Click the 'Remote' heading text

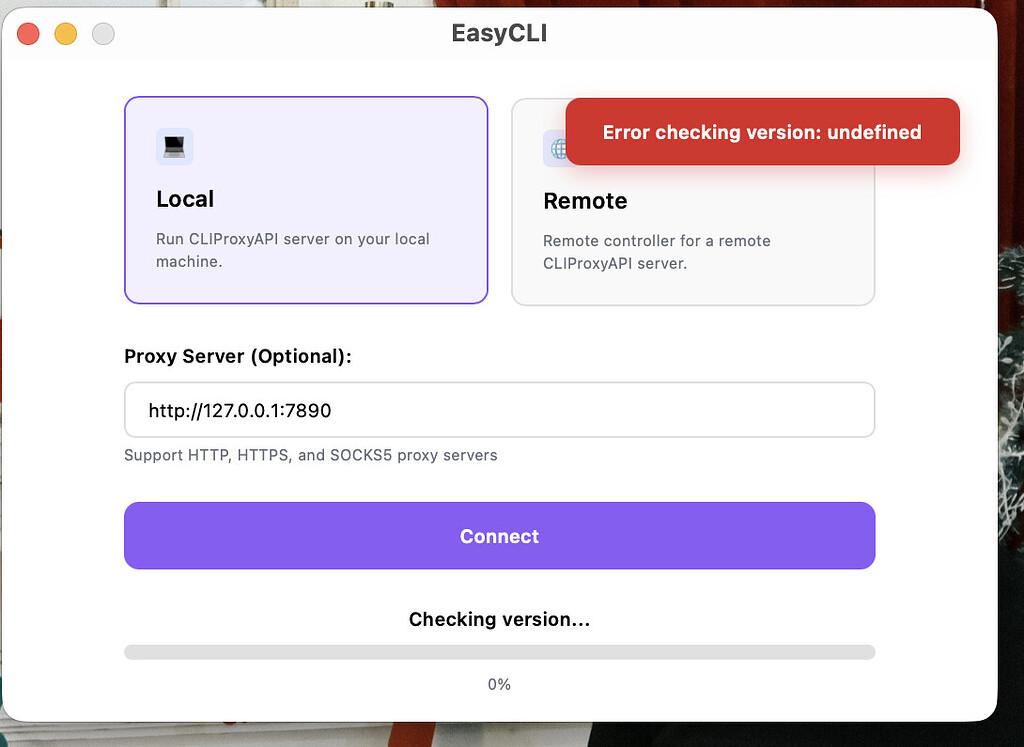click(x=585, y=201)
